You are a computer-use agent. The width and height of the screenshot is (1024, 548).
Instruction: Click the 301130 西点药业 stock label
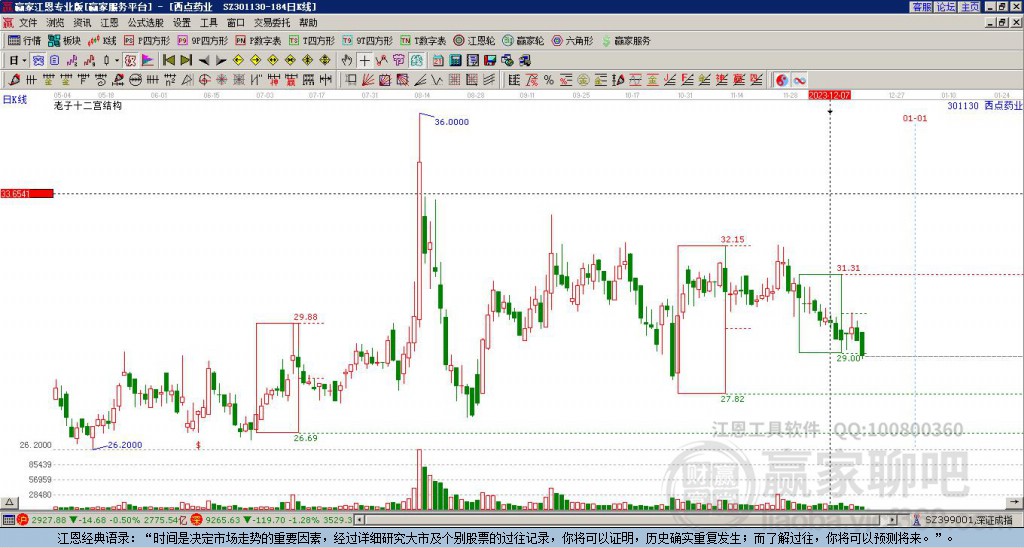pos(984,106)
